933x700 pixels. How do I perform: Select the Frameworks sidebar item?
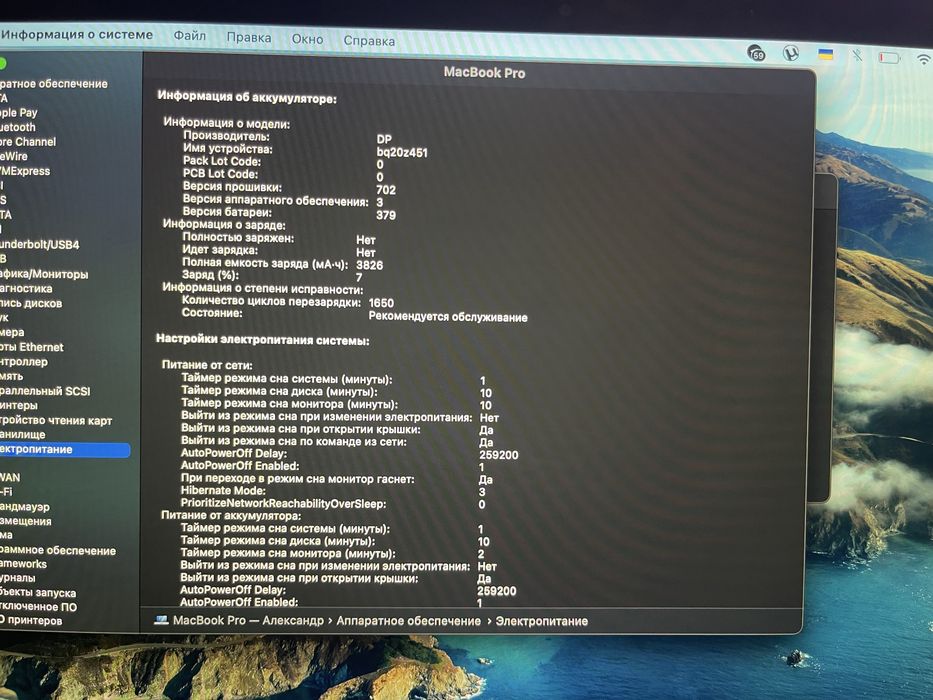(x=23, y=564)
